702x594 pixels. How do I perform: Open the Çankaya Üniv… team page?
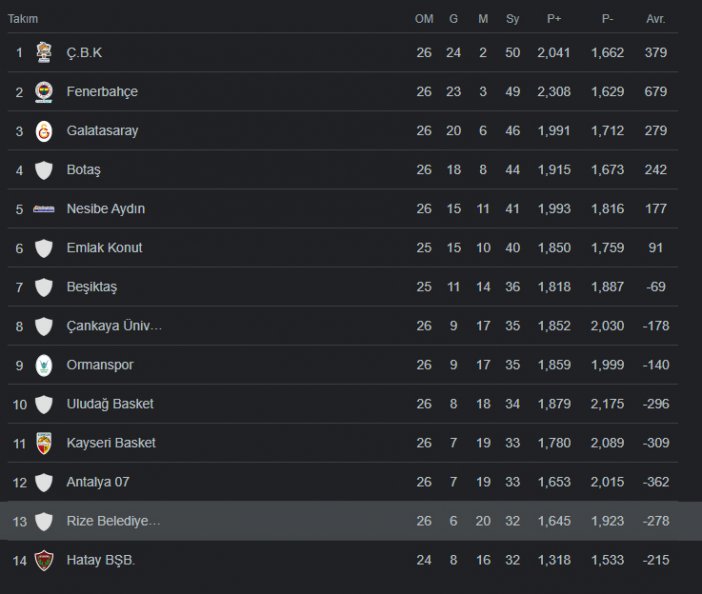coord(114,326)
